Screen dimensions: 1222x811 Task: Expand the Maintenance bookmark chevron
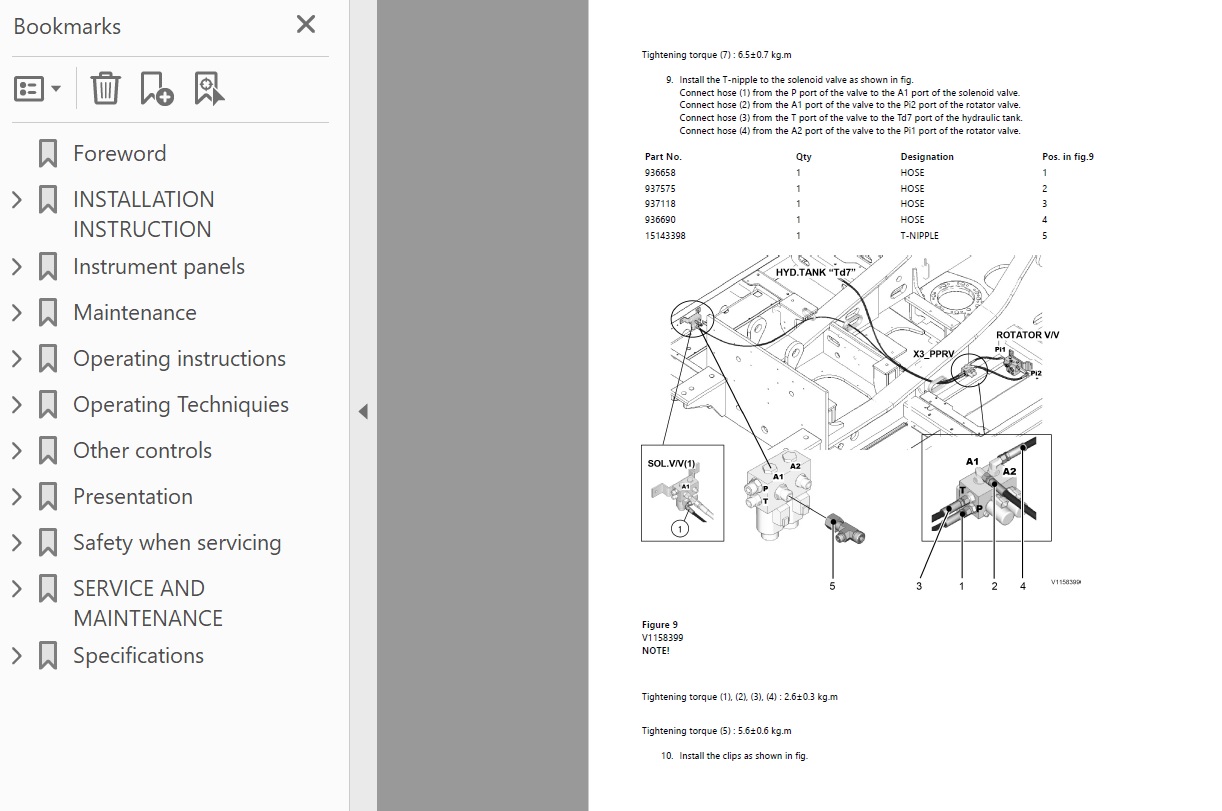point(16,313)
